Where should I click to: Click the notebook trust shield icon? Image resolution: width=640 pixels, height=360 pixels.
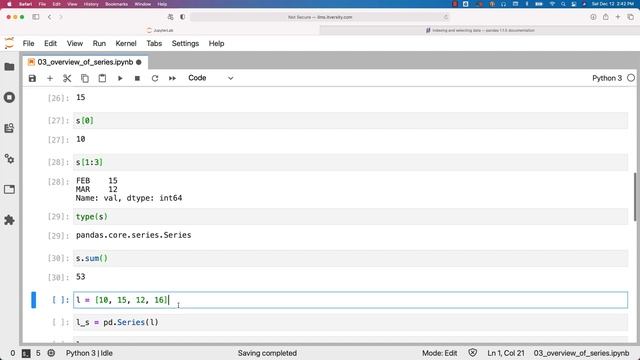click(x=473, y=353)
